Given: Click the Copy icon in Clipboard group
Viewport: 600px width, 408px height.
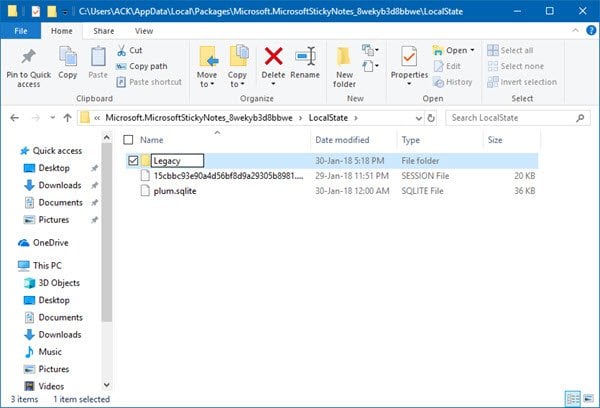Looking at the screenshot, I should [x=68, y=57].
